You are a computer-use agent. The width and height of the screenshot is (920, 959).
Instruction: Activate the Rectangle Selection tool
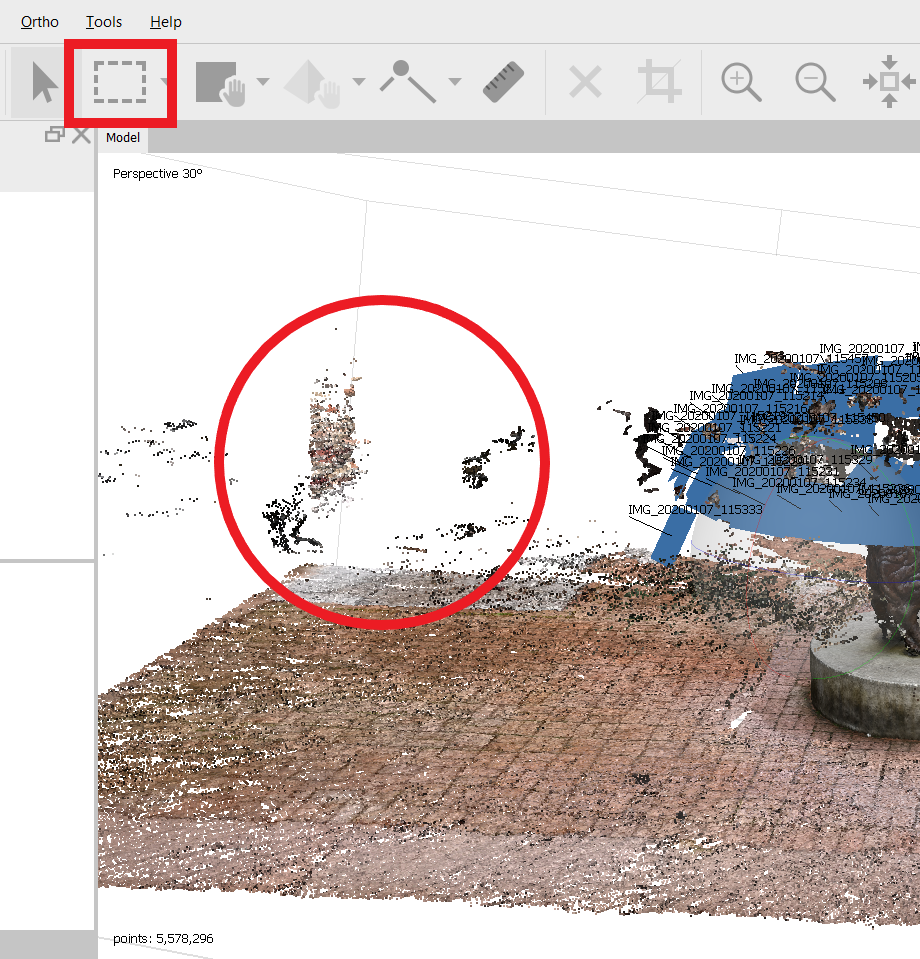click(120, 82)
